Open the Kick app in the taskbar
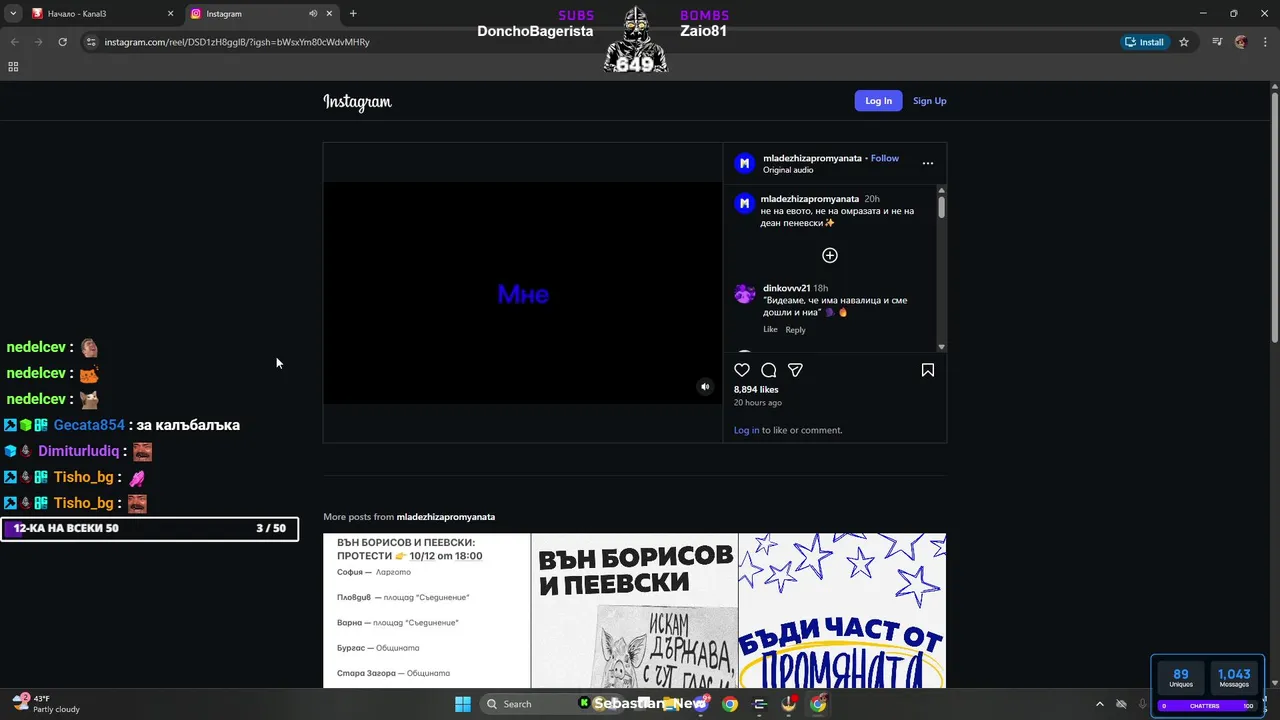 tap(585, 704)
